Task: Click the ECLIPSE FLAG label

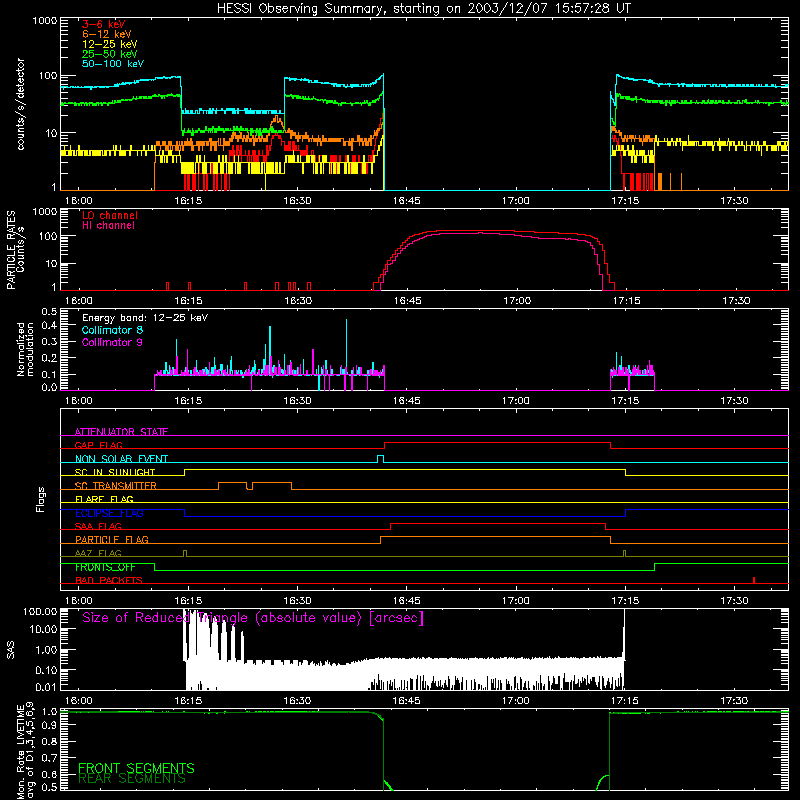Action: pos(109,513)
